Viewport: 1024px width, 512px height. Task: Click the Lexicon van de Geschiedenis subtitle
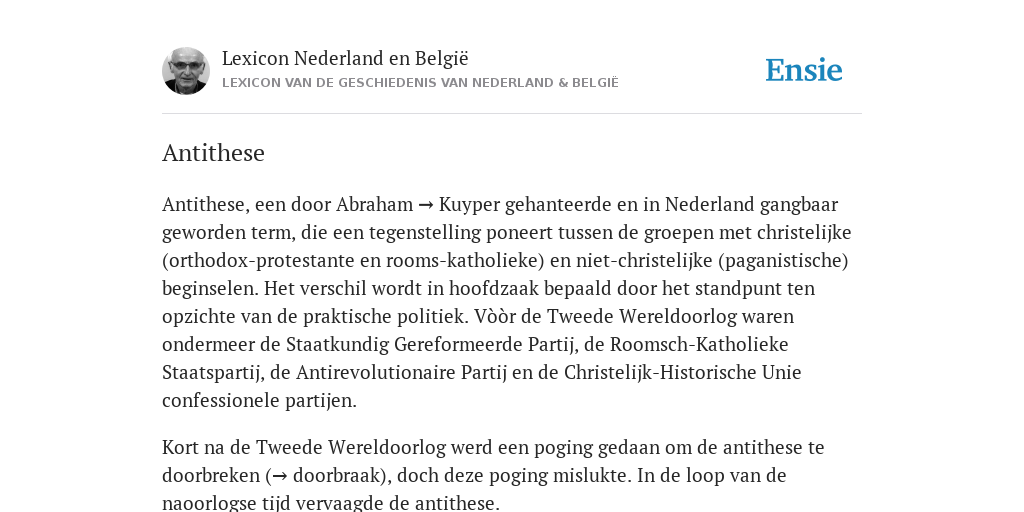coord(420,83)
